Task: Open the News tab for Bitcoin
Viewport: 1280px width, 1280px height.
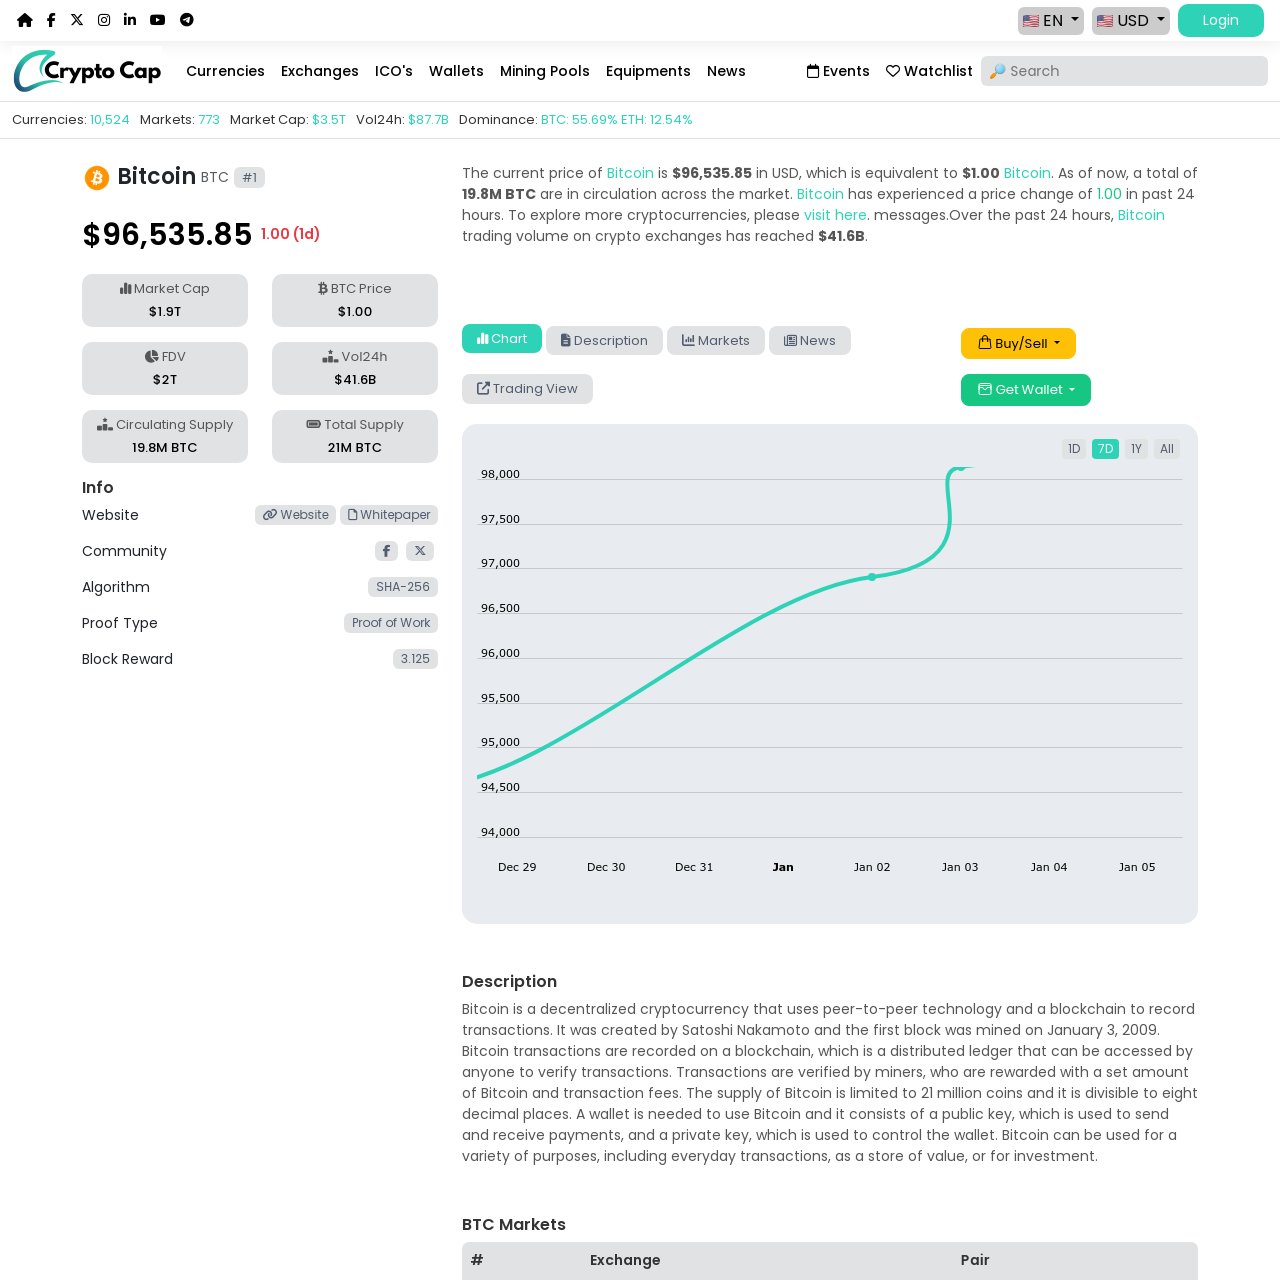Action: pos(809,340)
